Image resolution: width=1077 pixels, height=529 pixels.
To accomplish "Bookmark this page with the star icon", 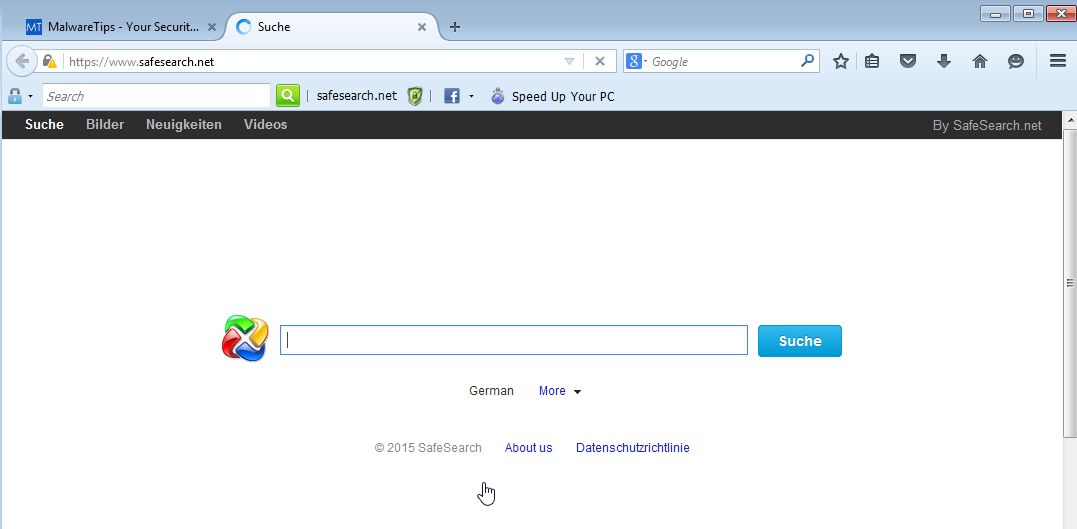I will coord(841,62).
